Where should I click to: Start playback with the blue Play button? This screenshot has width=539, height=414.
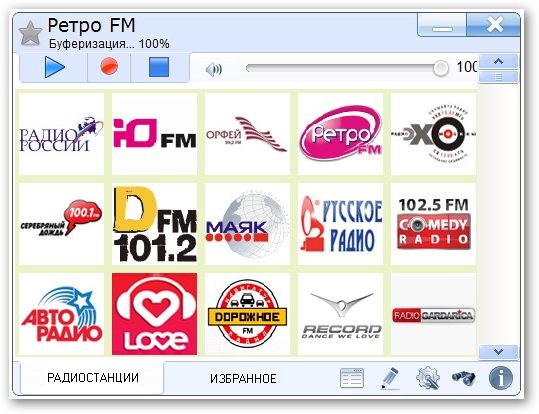(54, 67)
